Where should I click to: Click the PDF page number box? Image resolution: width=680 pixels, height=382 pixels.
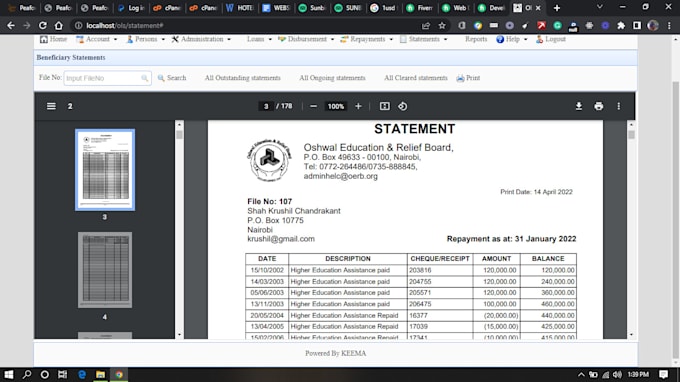click(x=266, y=106)
